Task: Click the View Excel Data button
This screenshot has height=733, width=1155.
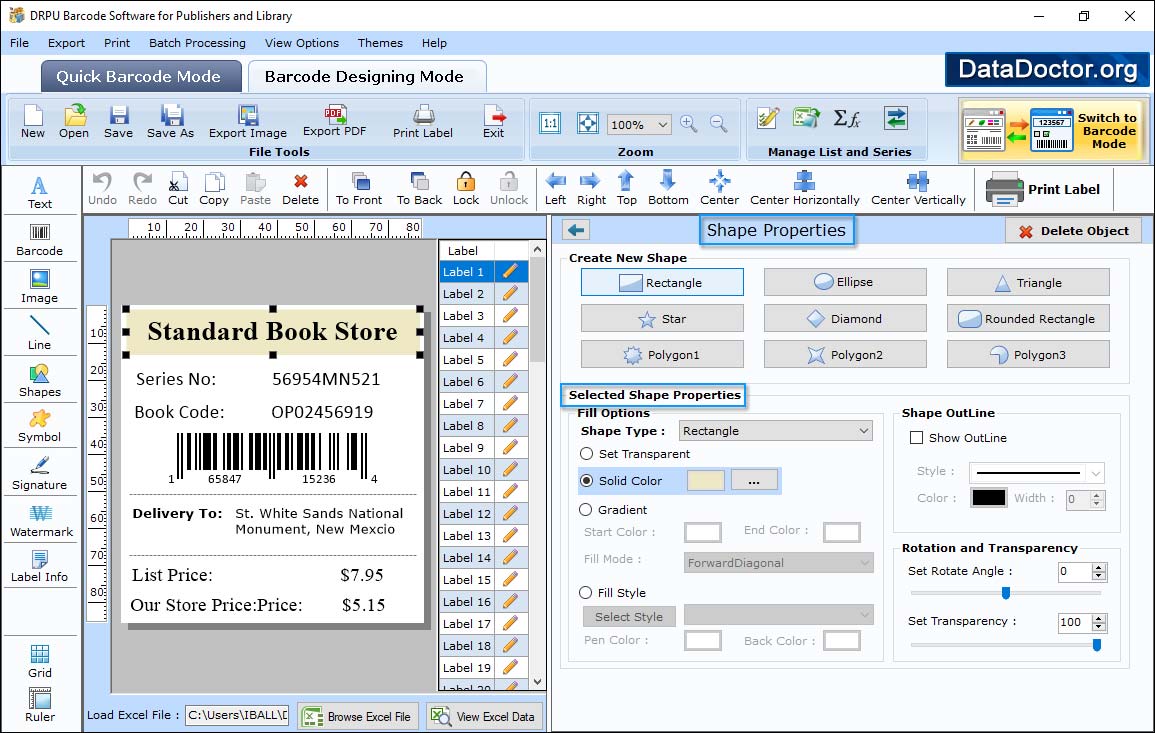Action: click(x=485, y=716)
